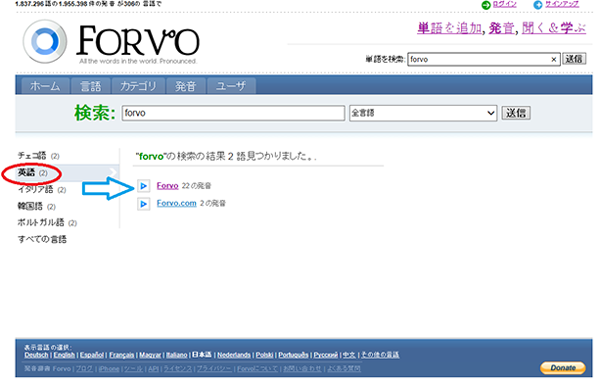The width and height of the screenshot is (600, 384).
Task: Open the プライバシー footer link
Action: [x=214, y=369]
